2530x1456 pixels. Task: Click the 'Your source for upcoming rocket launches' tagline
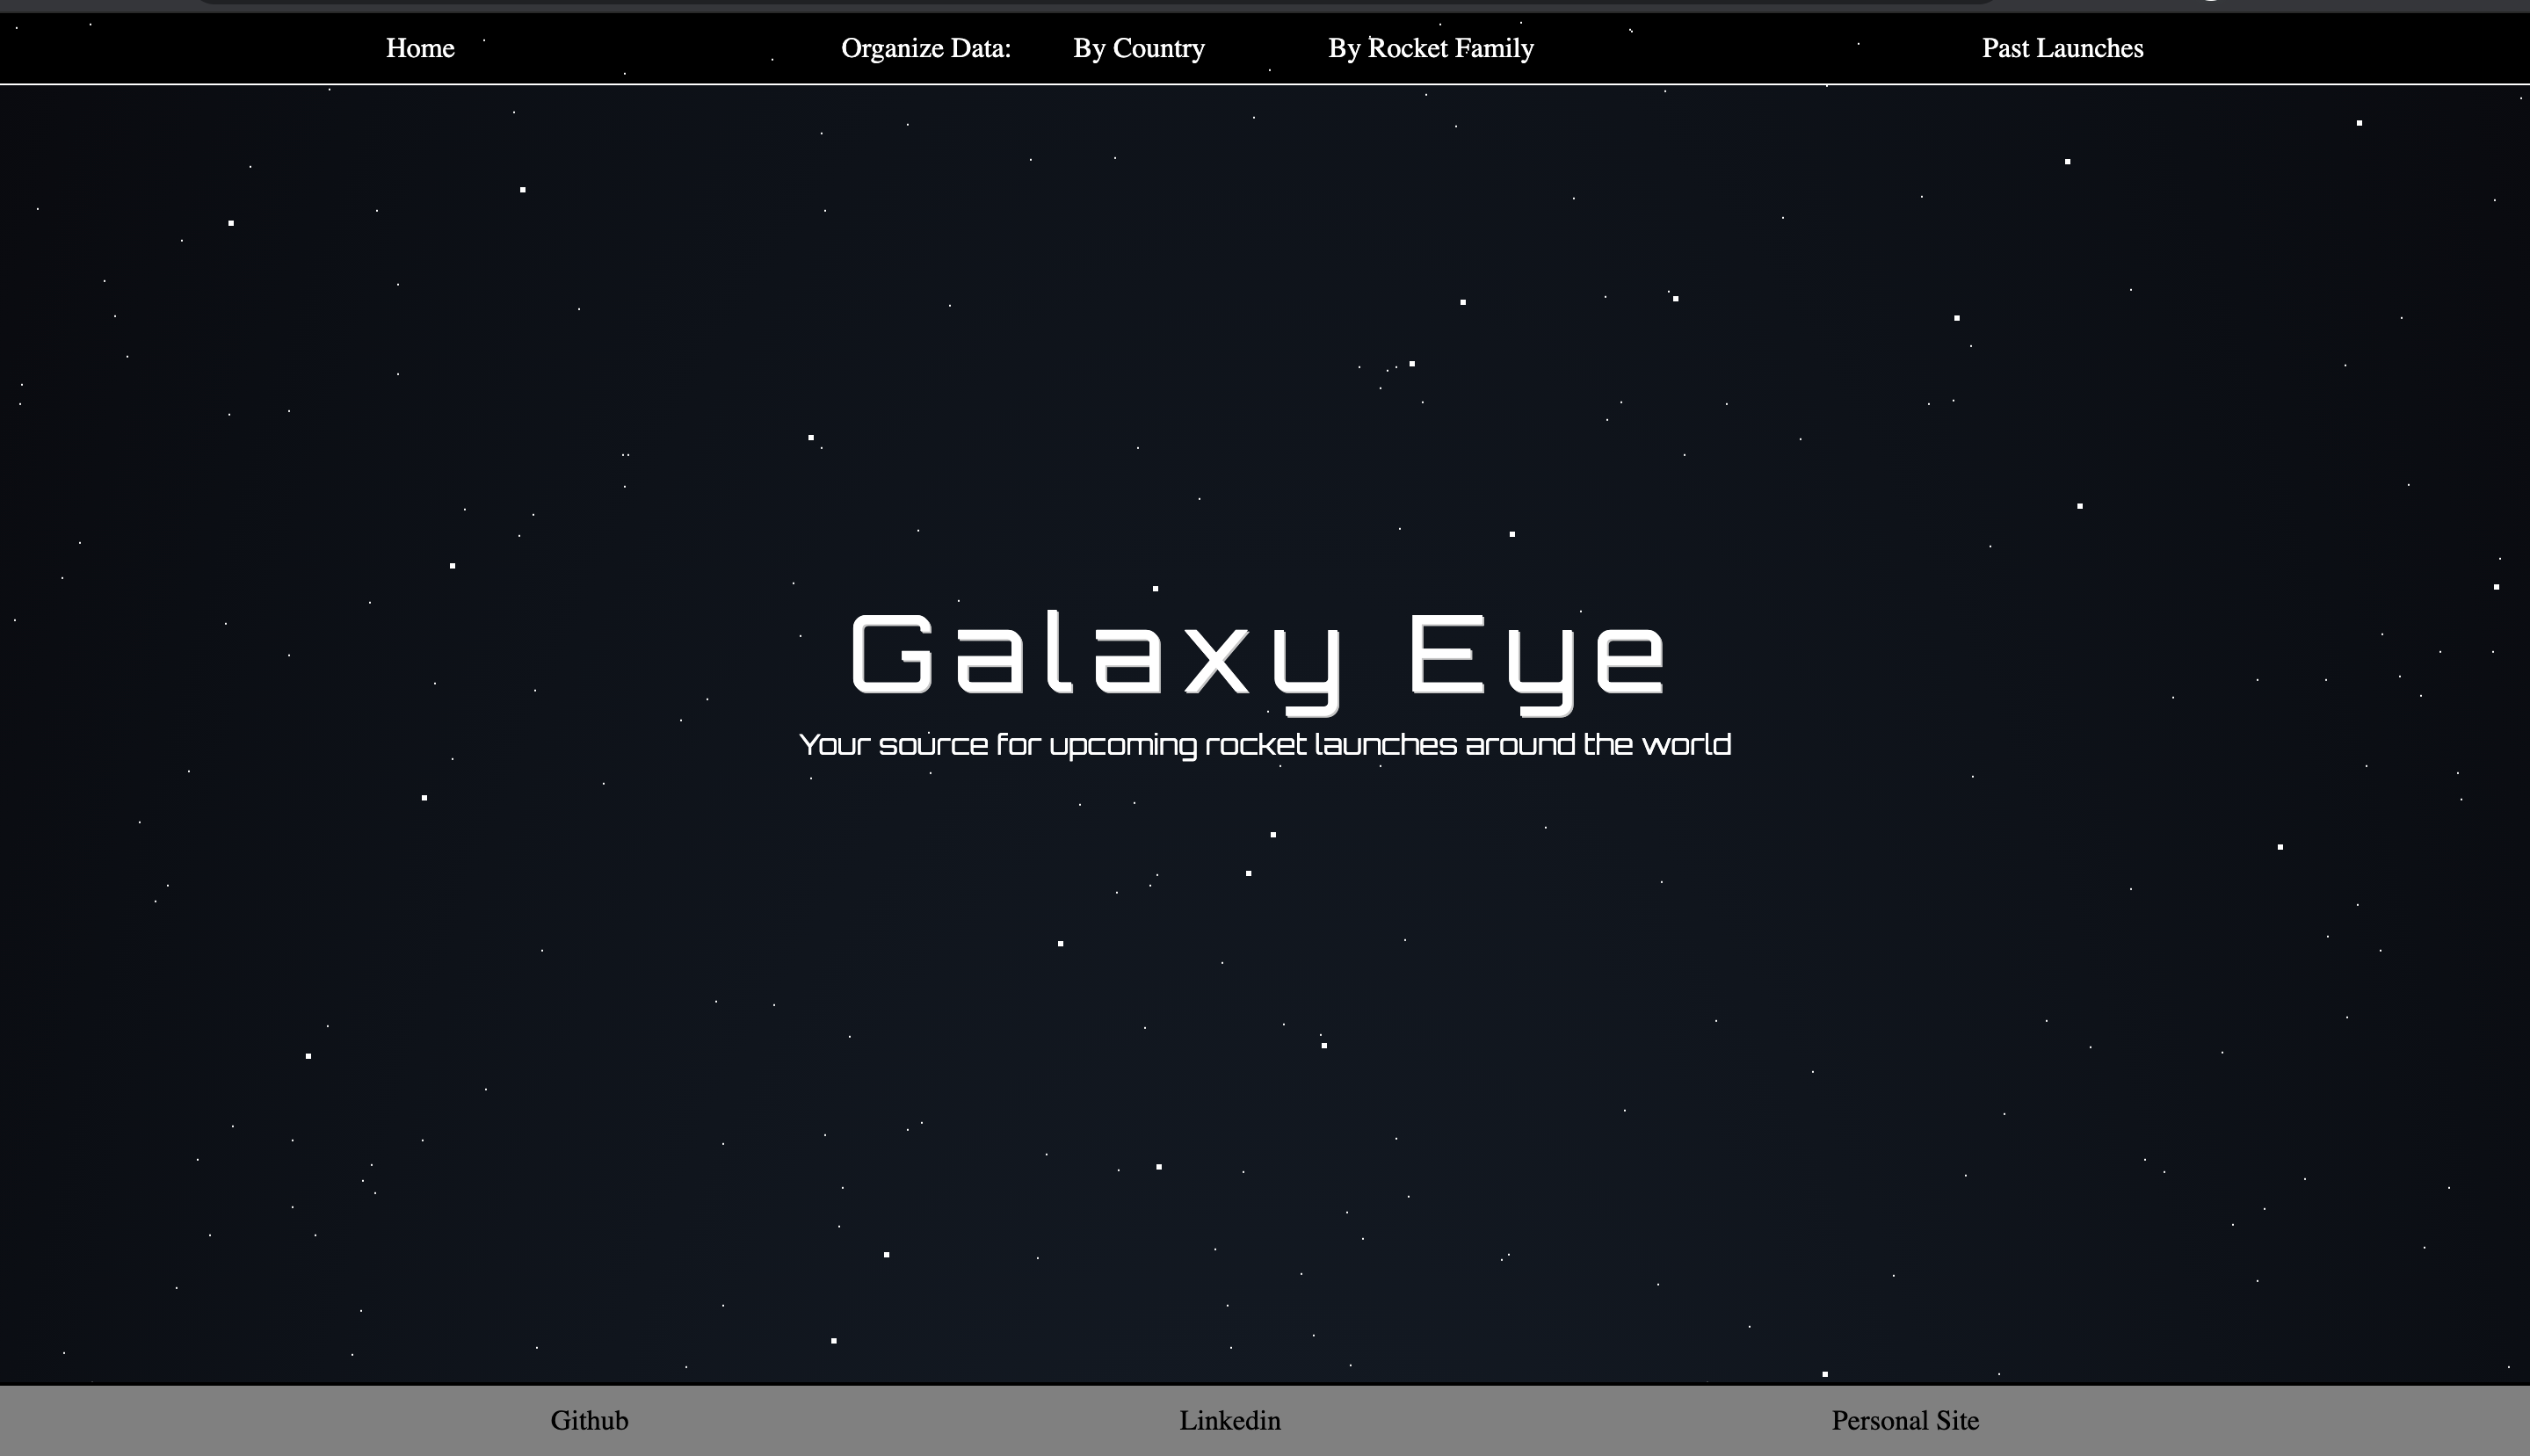point(1264,745)
